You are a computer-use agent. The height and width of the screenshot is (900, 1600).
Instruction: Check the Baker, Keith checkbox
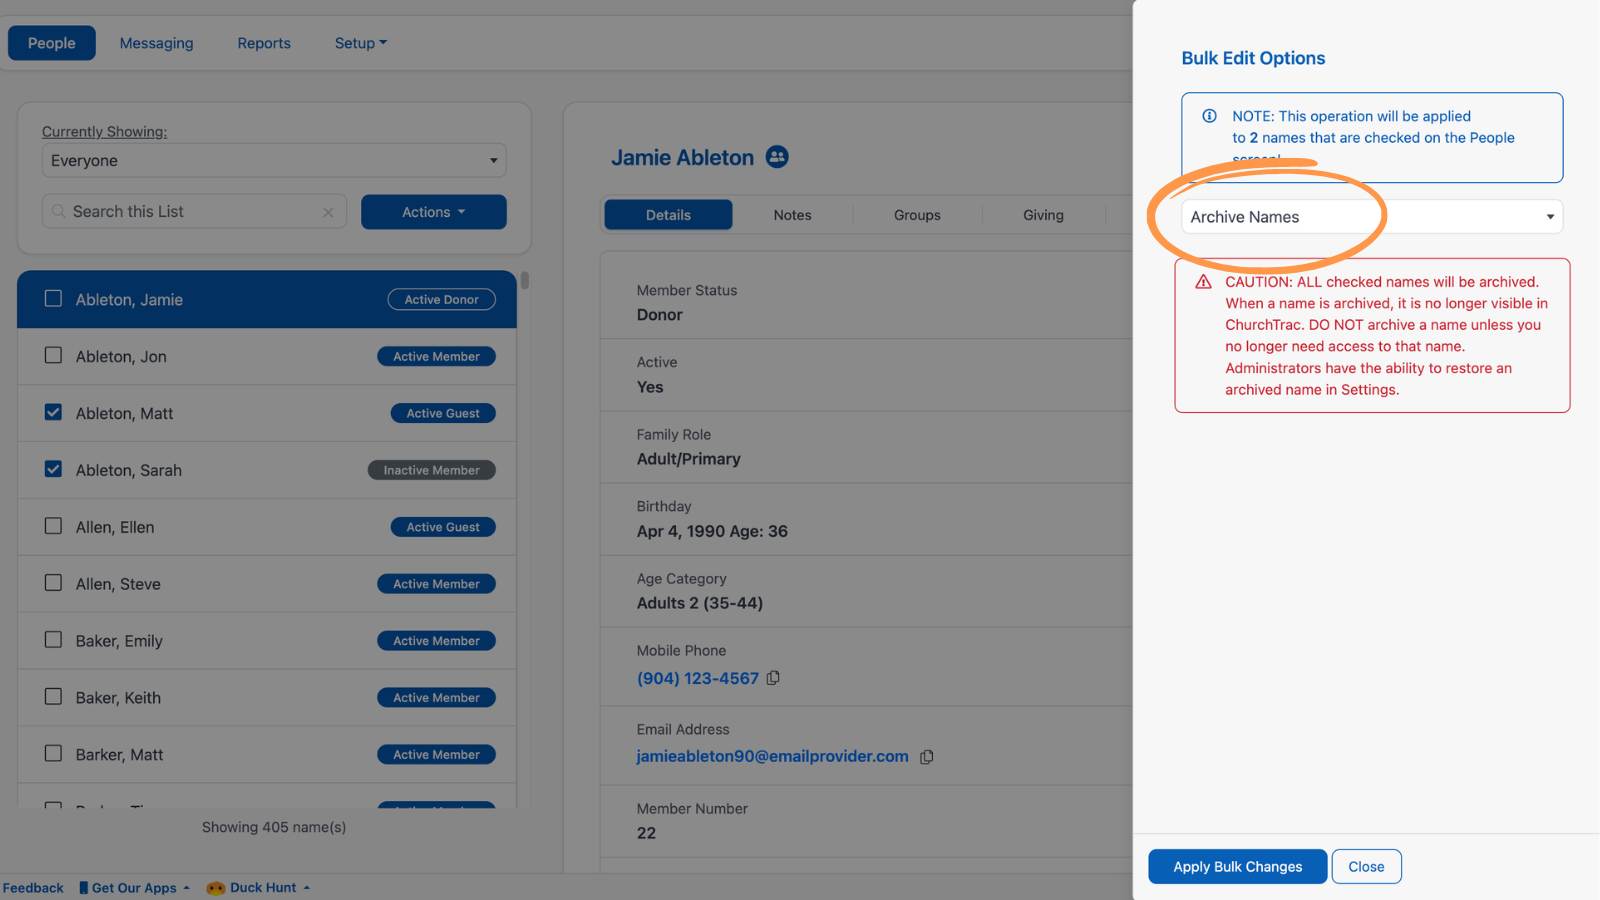(53, 697)
